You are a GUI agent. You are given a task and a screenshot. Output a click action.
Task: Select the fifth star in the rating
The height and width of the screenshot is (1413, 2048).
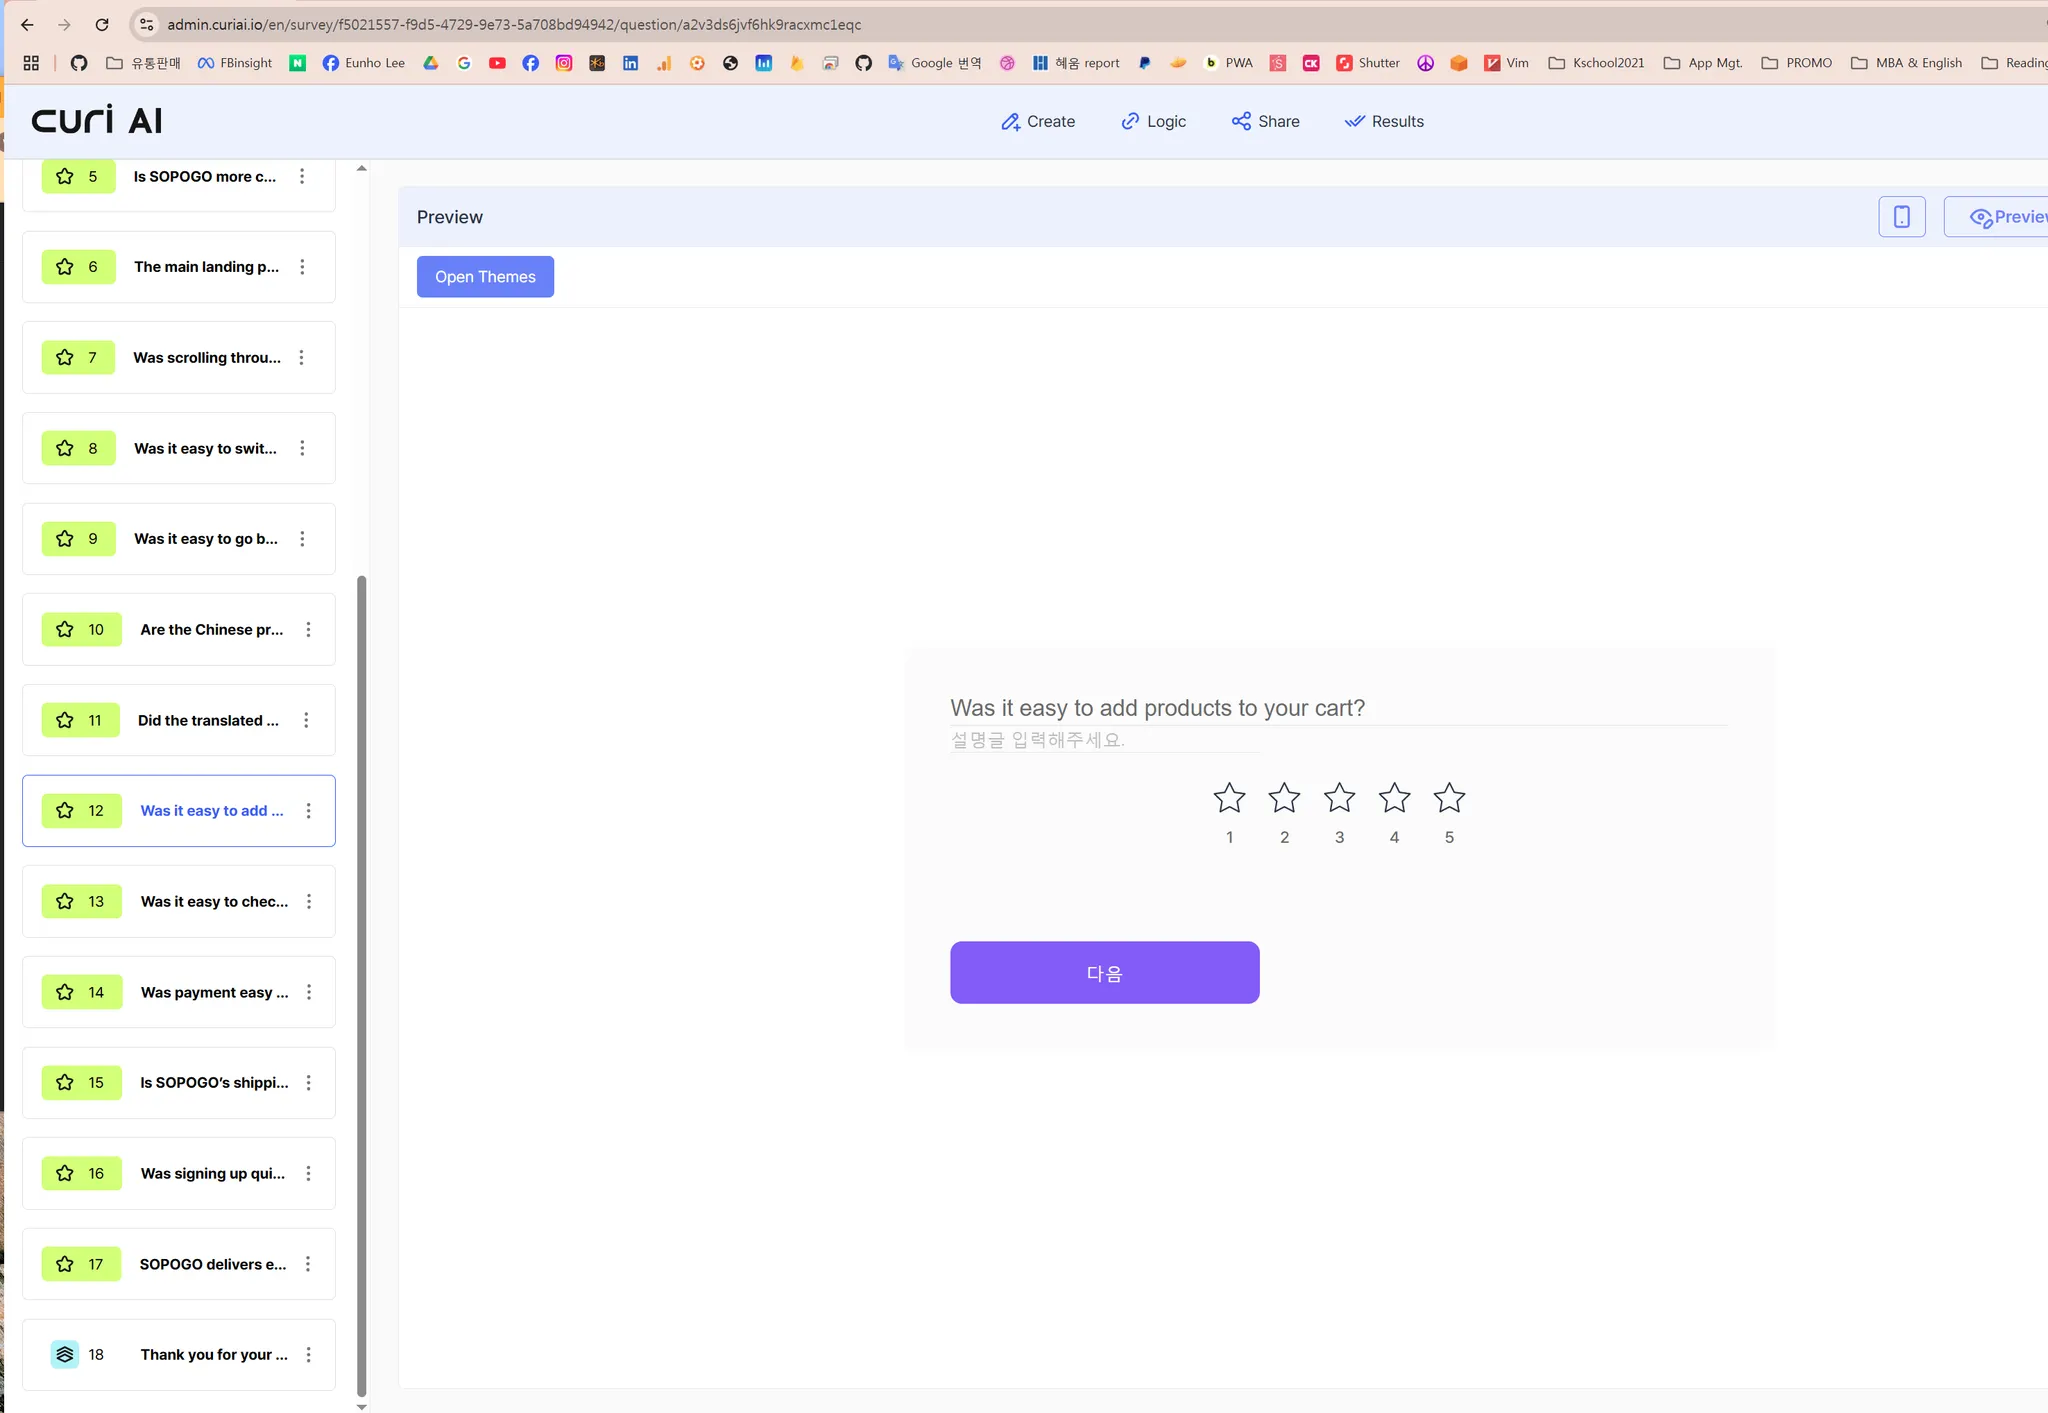[1448, 798]
